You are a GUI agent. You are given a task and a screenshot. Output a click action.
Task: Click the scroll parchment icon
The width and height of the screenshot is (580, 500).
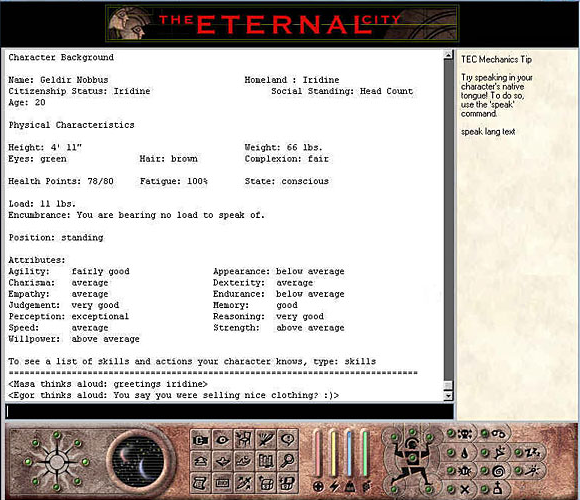[x=200, y=483]
